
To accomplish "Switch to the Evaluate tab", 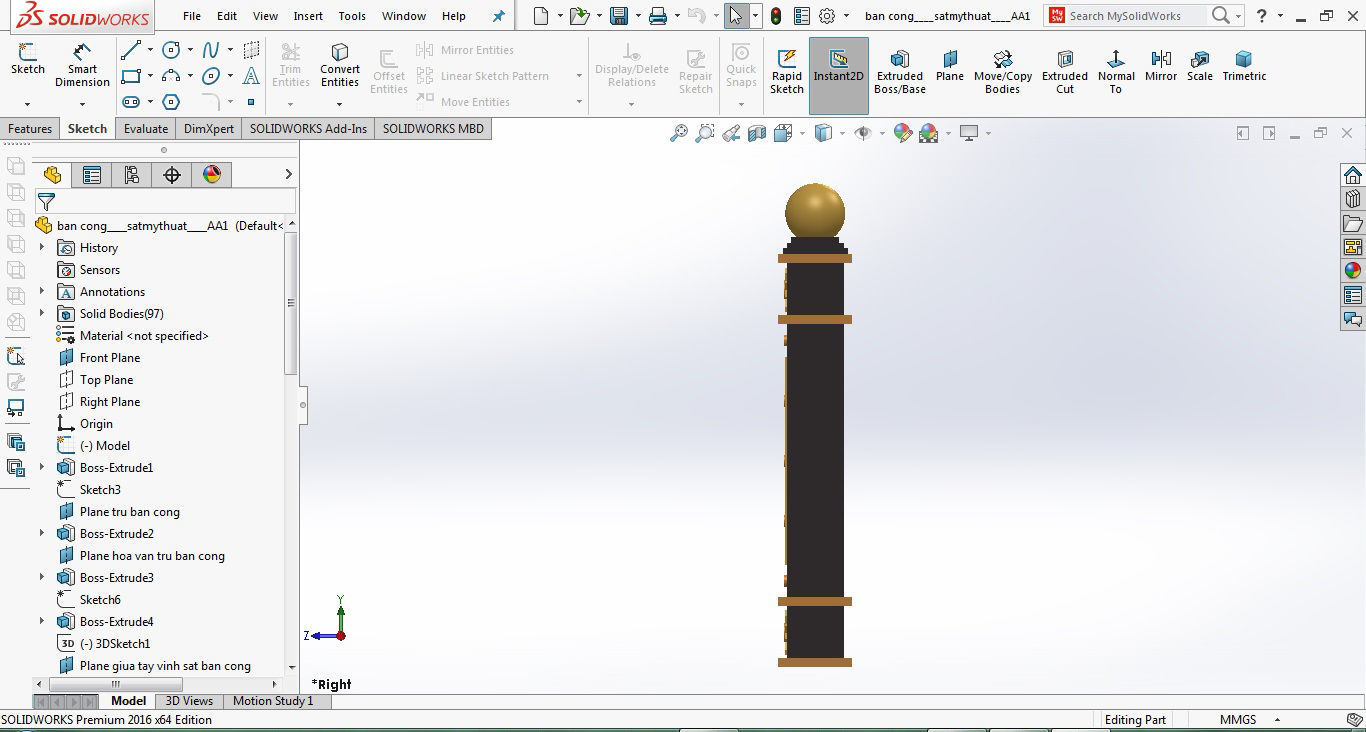I will (x=146, y=129).
